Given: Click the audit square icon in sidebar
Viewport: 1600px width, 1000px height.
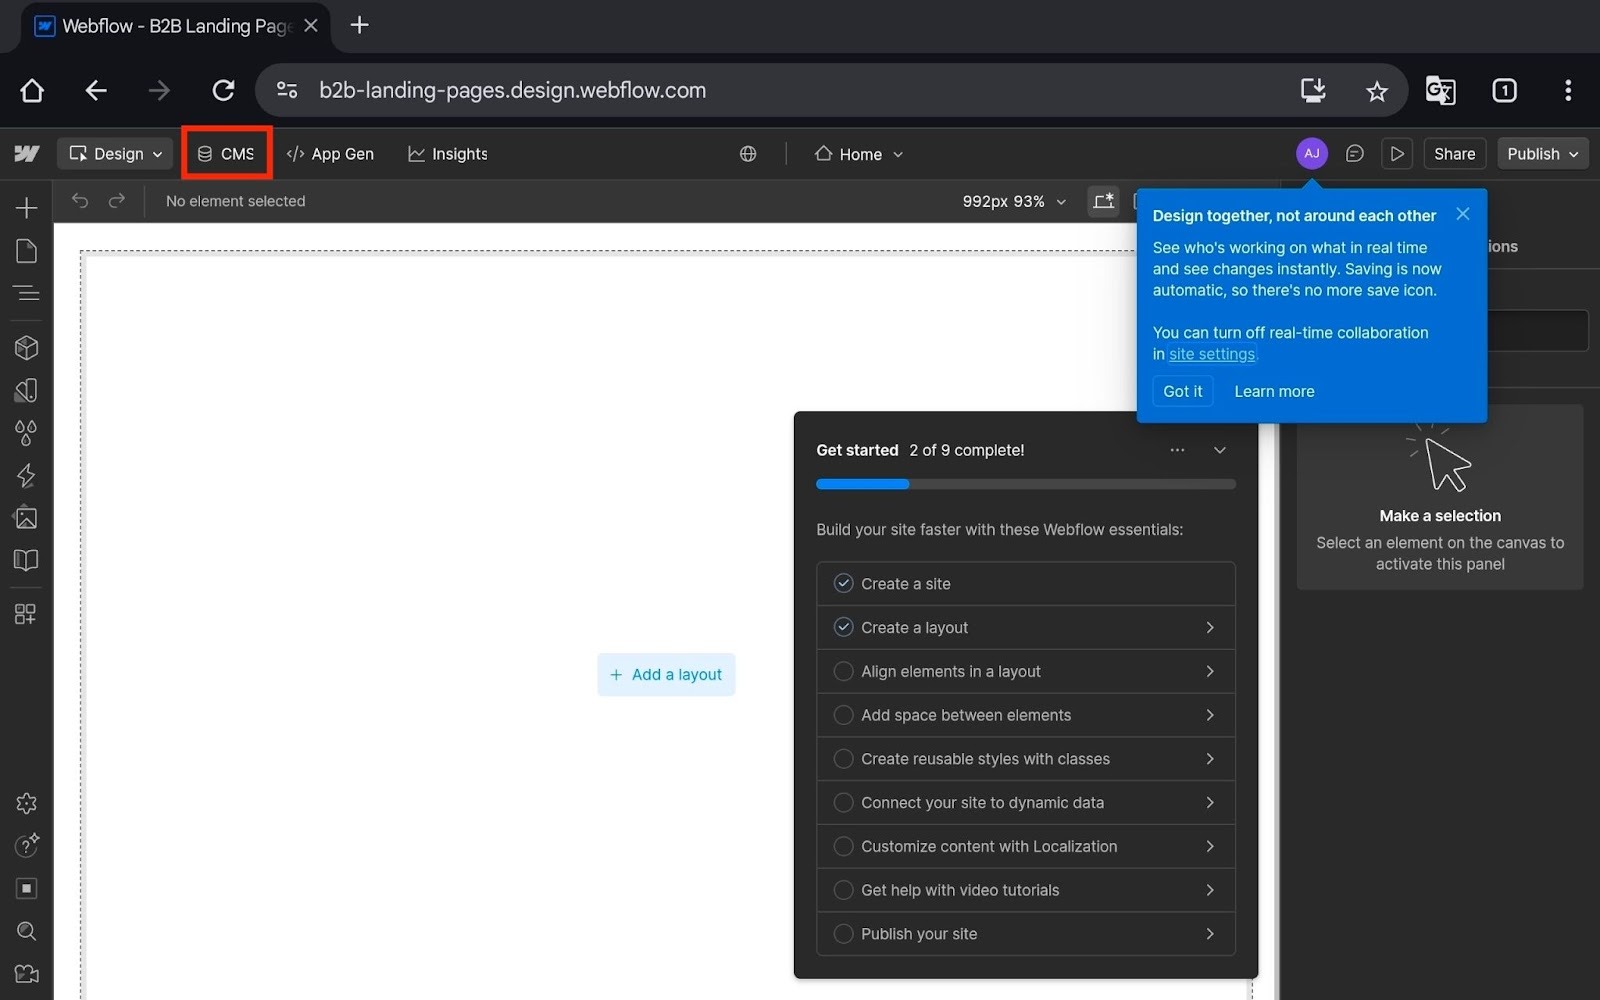Looking at the screenshot, I should pyautogui.click(x=27, y=888).
